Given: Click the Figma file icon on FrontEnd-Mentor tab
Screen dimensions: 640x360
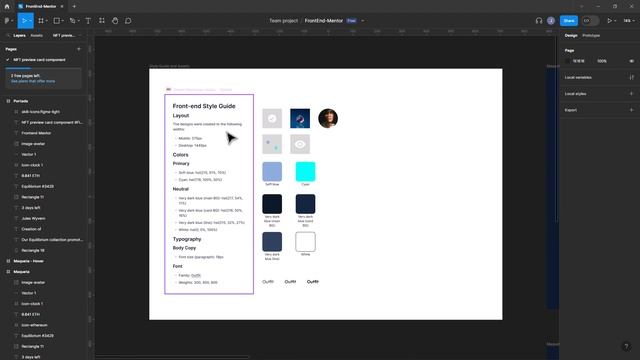Looking at the screenshot, I should pos(20,7).
